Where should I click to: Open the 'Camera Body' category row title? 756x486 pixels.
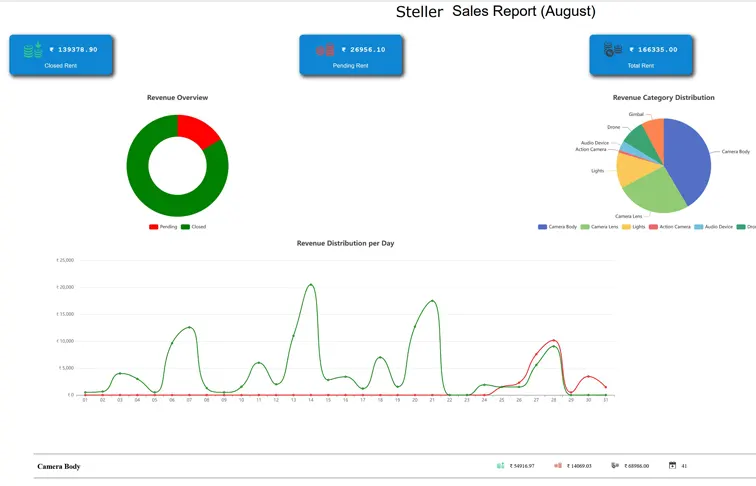coord(59,466)
